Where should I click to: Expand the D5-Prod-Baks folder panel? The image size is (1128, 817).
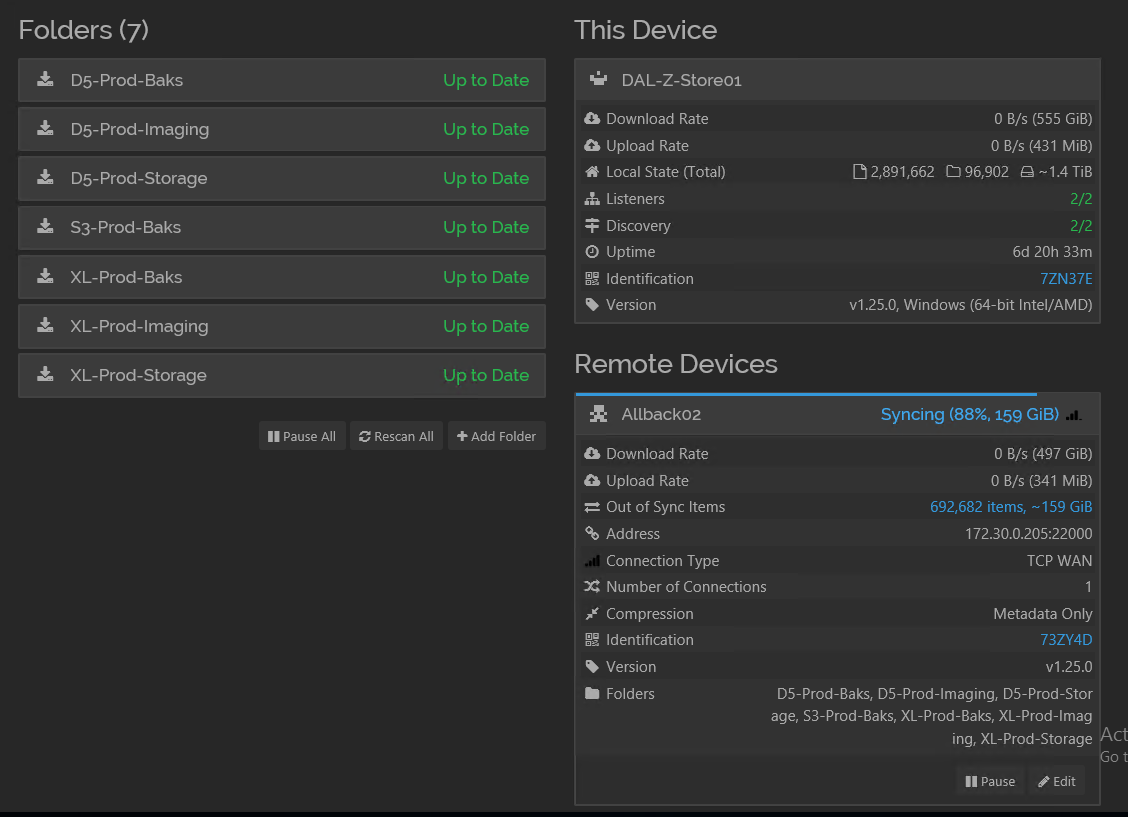tap(282, 80)
